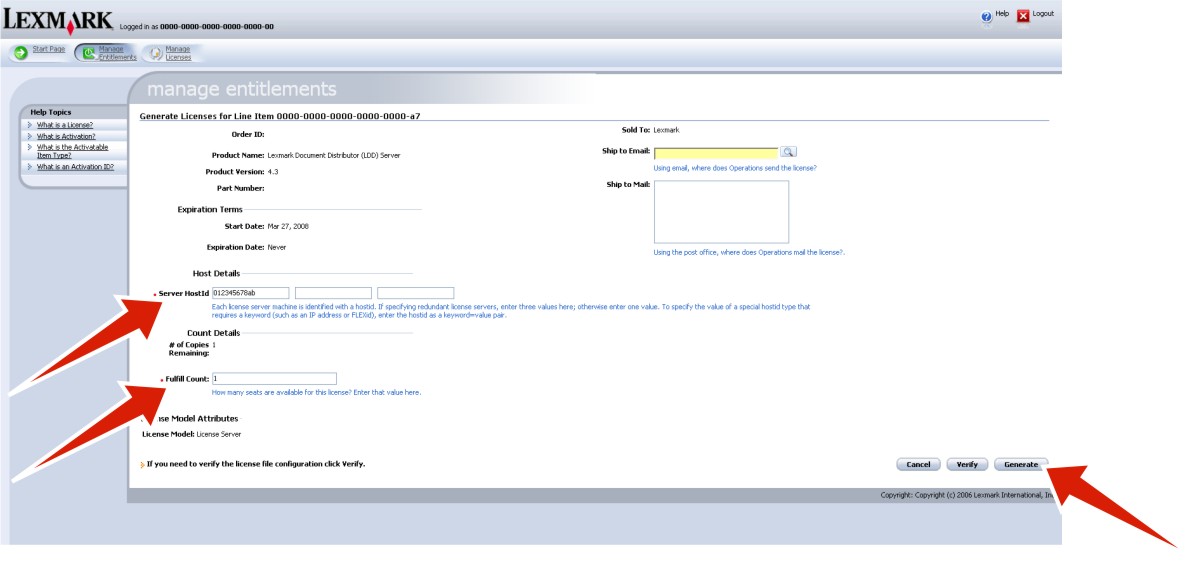Click the product name 'Lexmark Document Distributor (LDD) Server'
This screenshot has height=564, width=1201.
coord(334,156)
